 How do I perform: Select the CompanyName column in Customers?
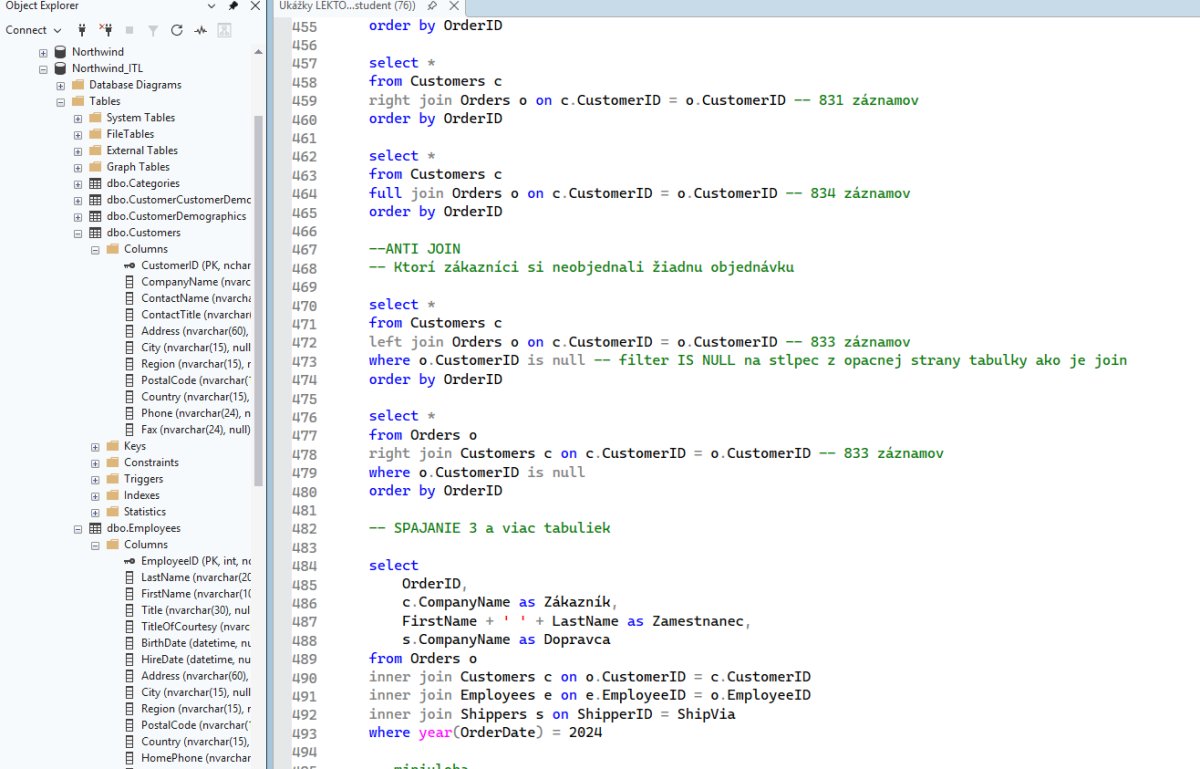[195, 282]
